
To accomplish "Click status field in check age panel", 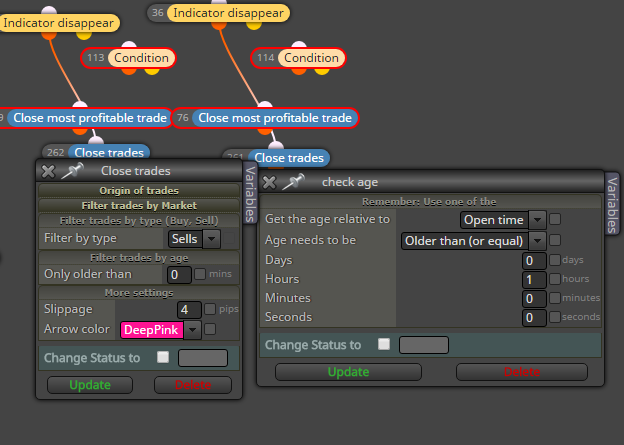I will point(424,345).
